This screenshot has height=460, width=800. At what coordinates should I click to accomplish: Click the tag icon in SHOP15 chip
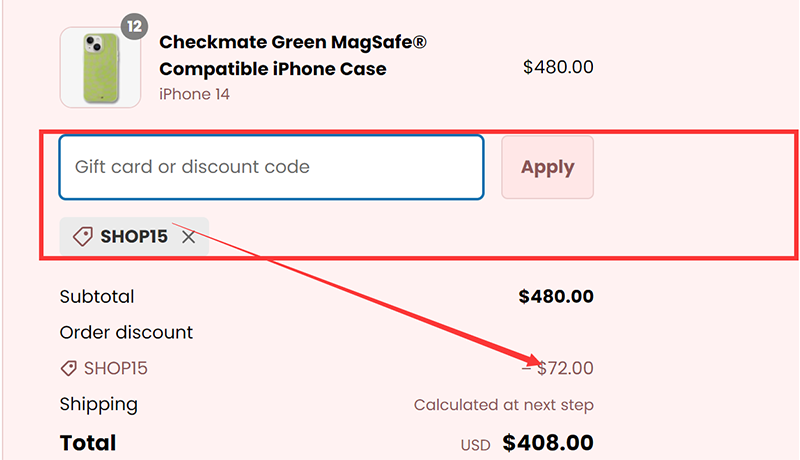coord(83,237)
